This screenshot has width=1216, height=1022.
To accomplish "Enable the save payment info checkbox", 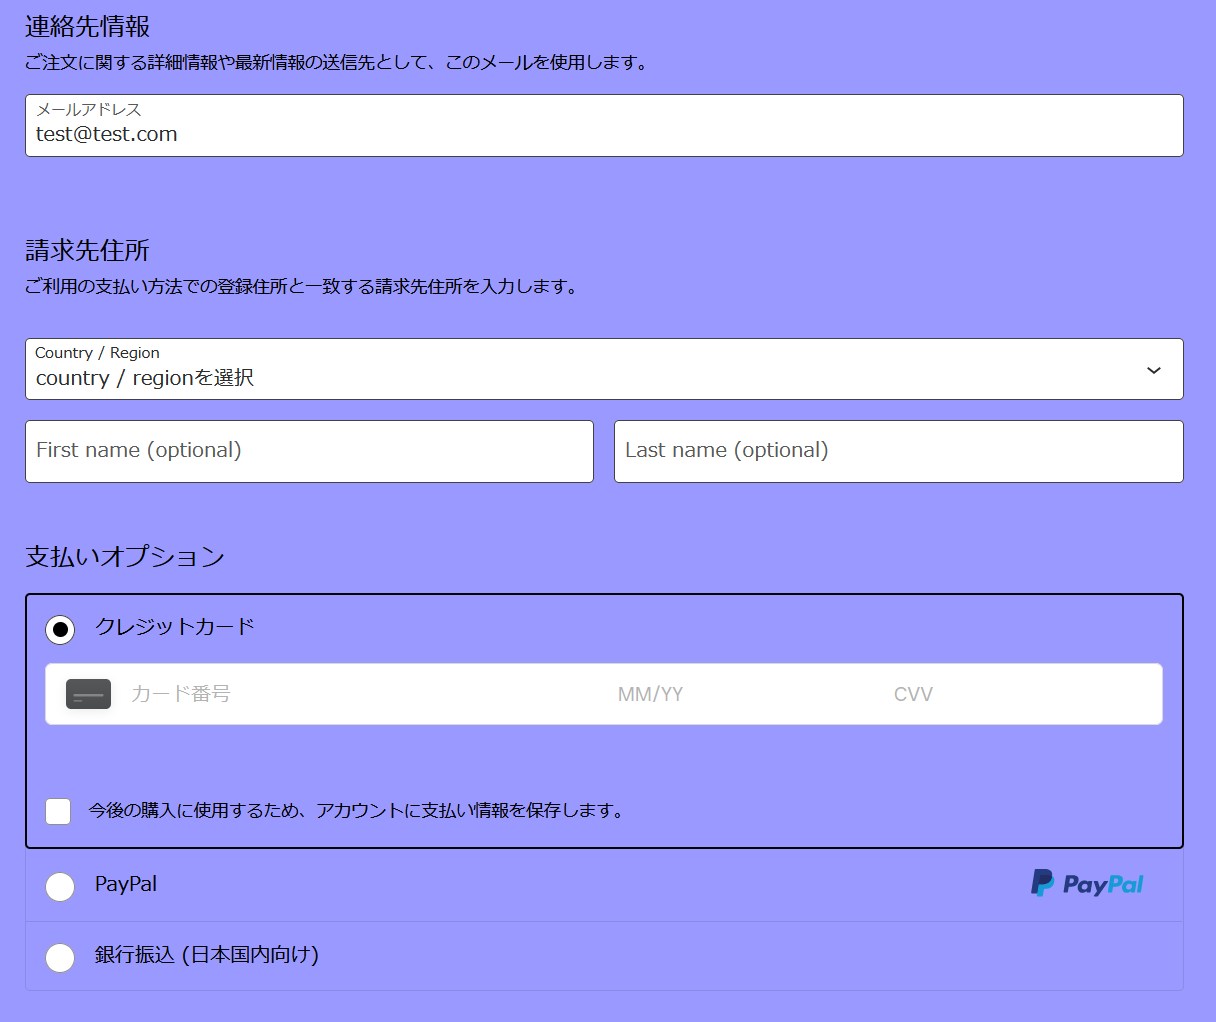I will click(58, 811).
